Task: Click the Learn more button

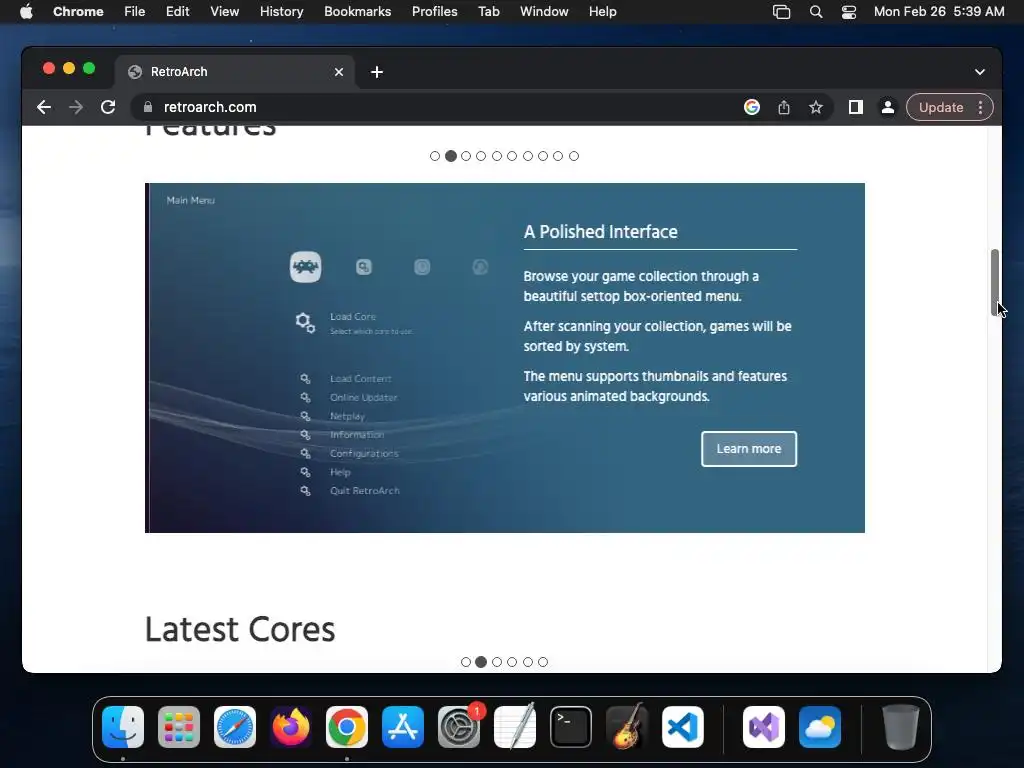Action: click(748, 449)
